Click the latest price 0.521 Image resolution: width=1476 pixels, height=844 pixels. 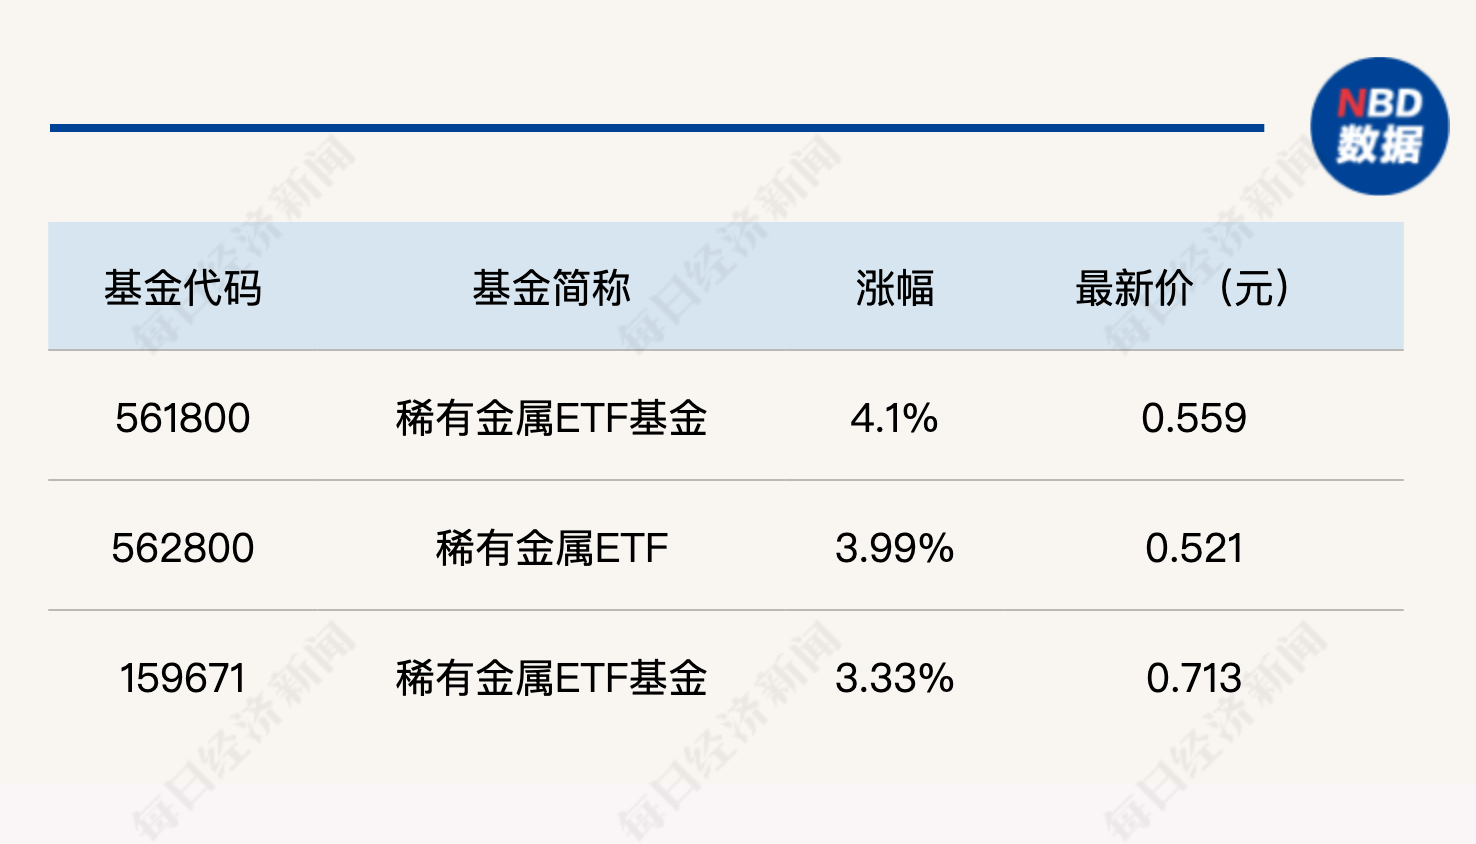coord(1194,548)
